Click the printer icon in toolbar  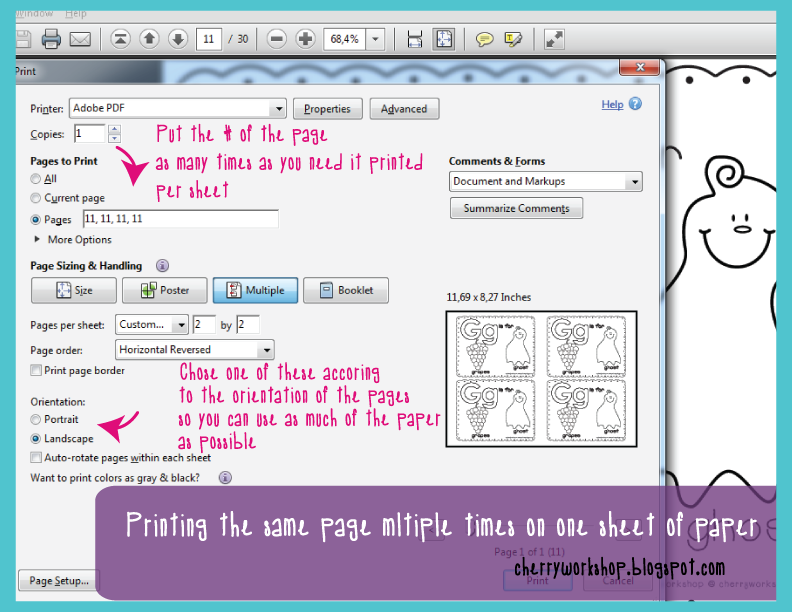(x=51, y=39)
